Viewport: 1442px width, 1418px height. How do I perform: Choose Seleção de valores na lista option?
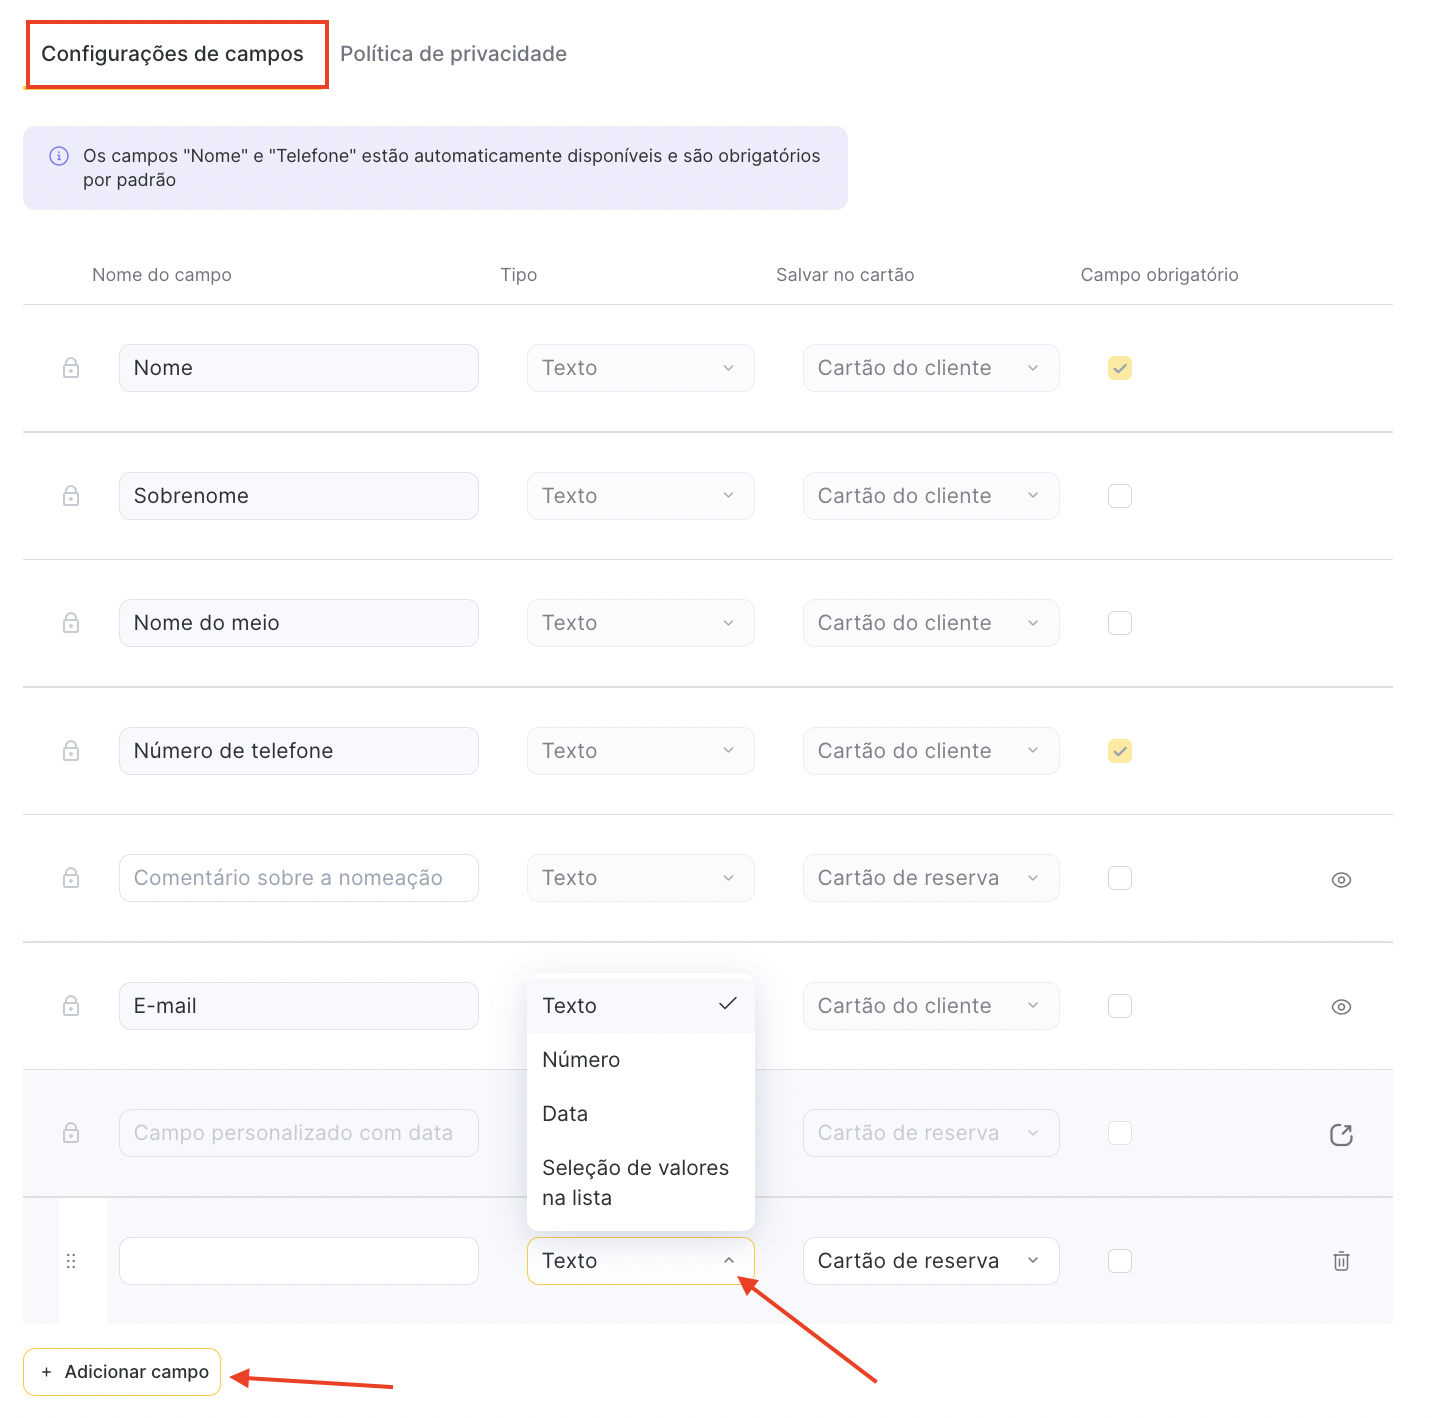pos(636,1182)
